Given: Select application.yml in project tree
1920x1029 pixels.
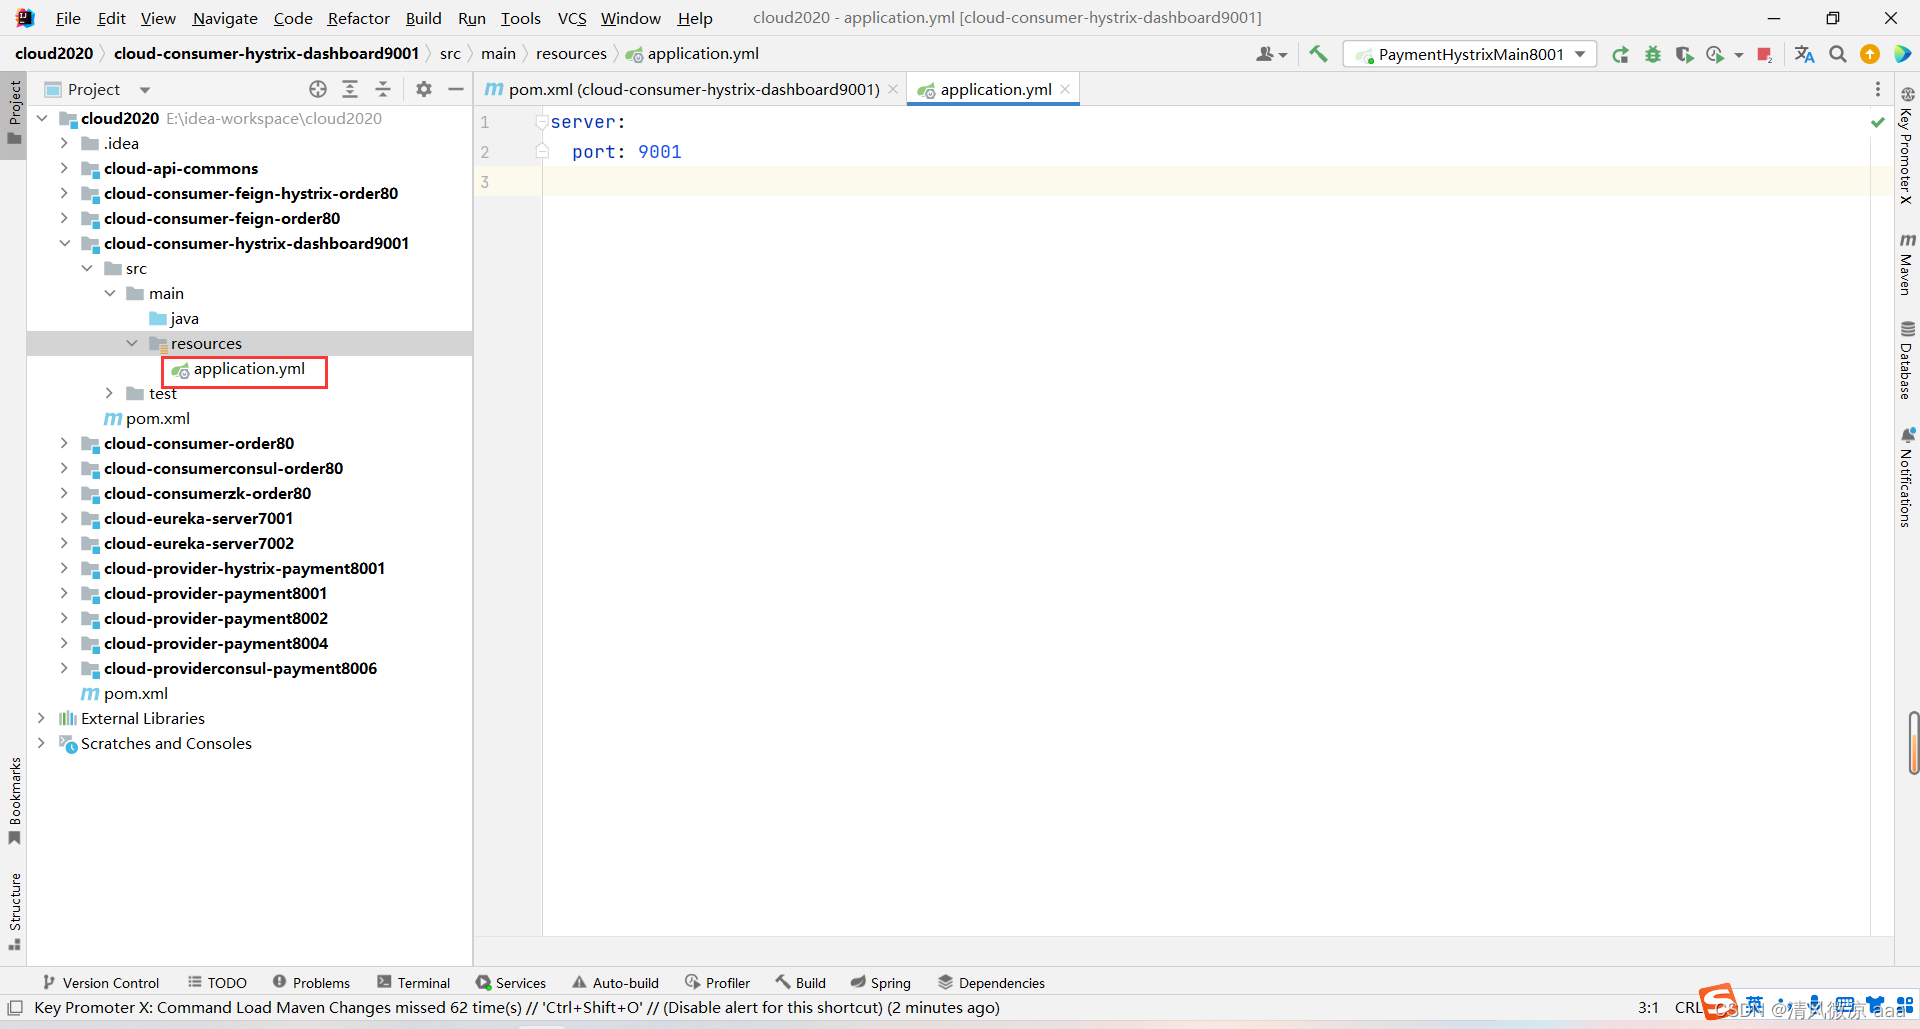Looking at the screenshot, I should [248, 369].
